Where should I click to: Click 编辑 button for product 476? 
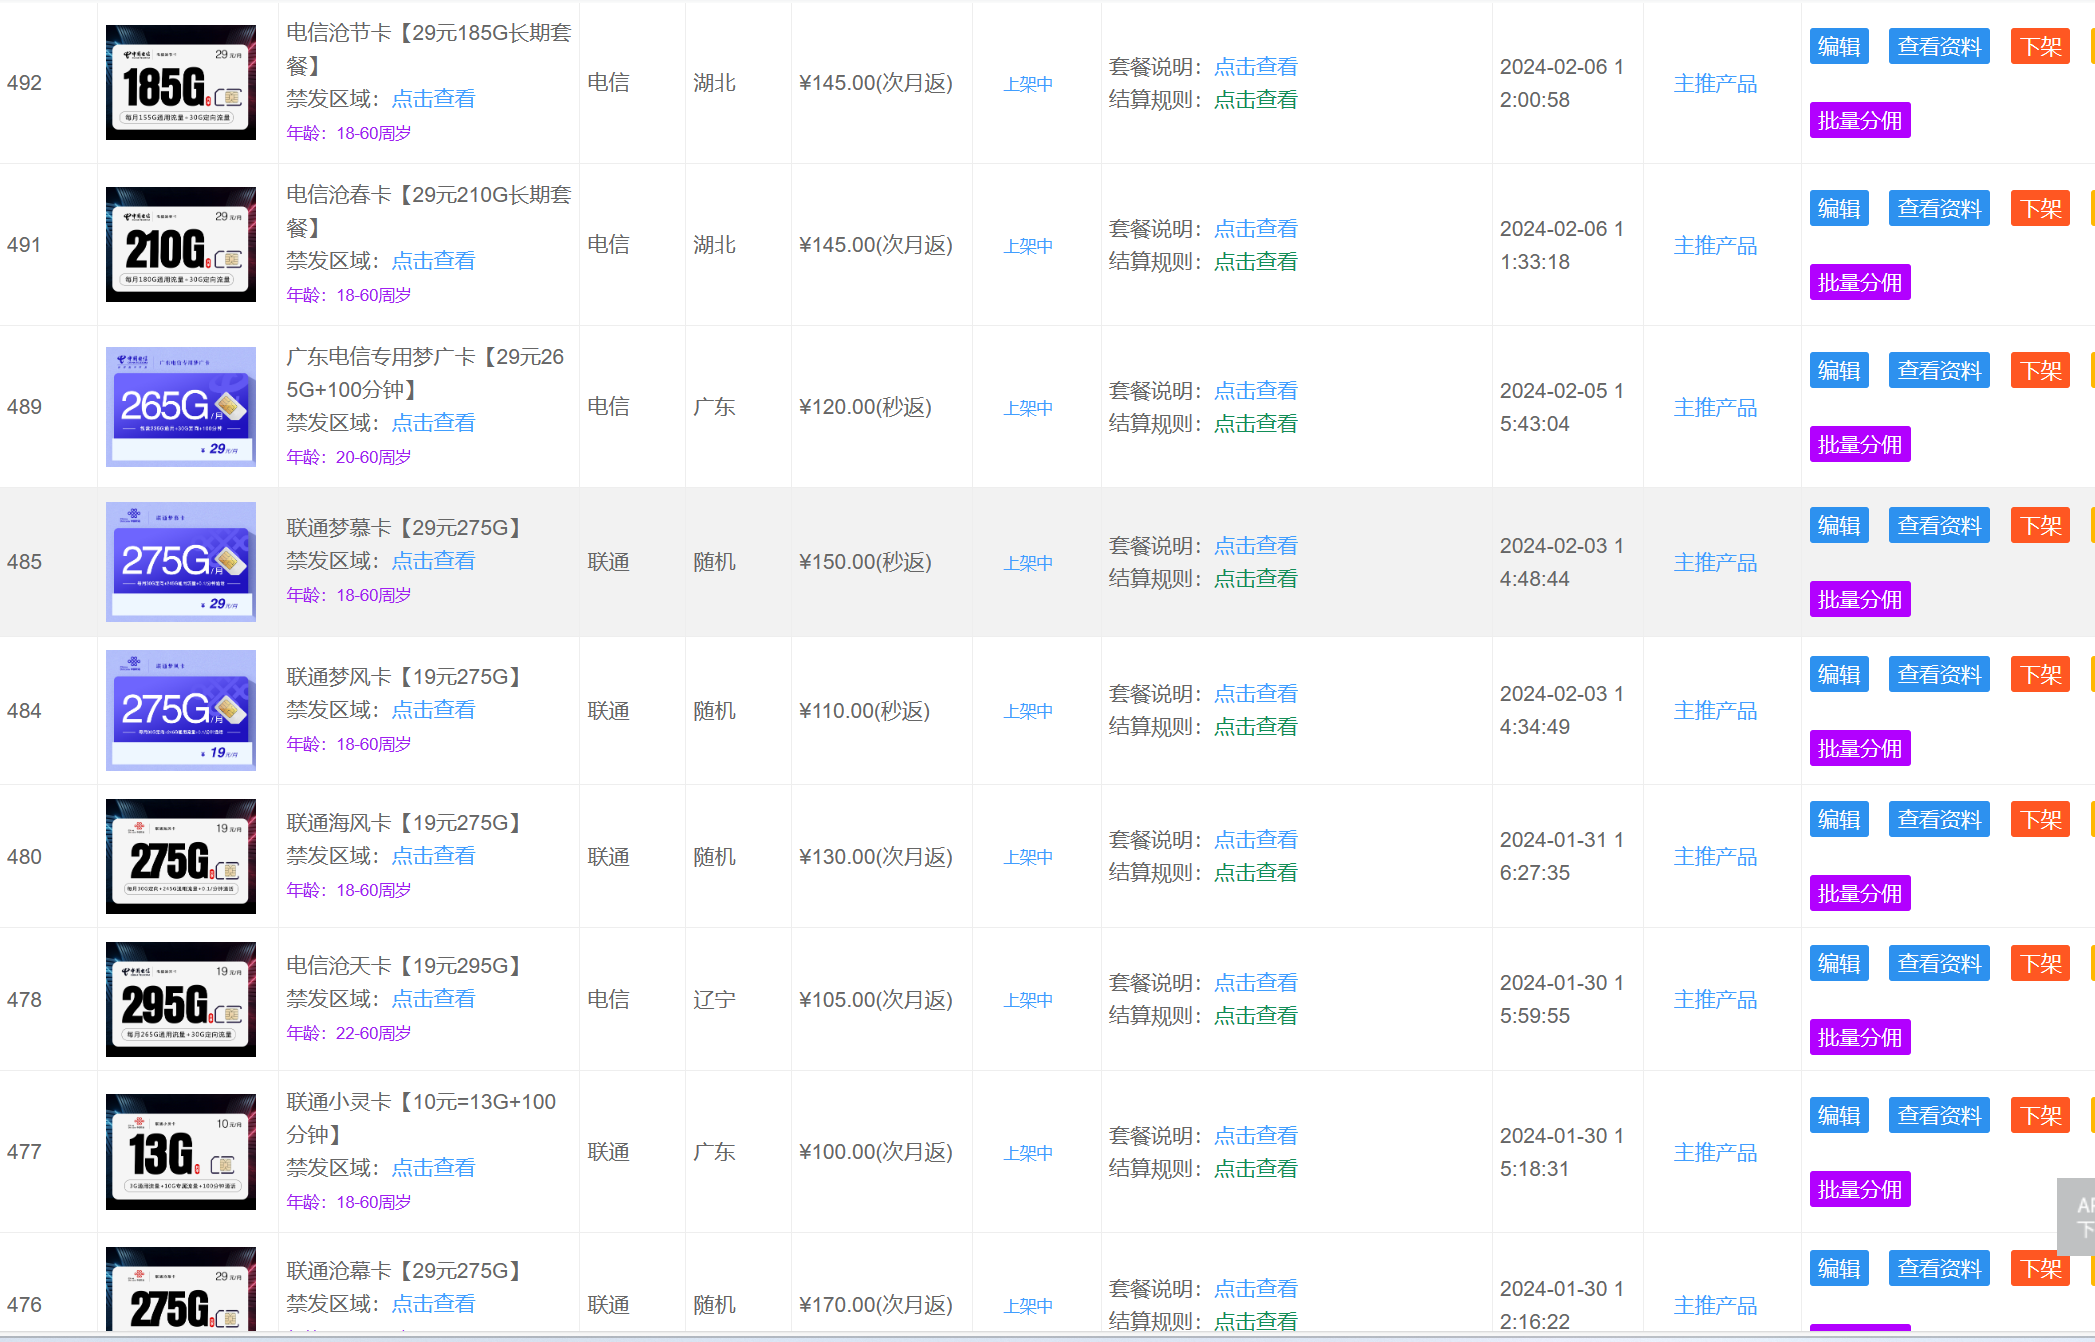[1838, 1267]
